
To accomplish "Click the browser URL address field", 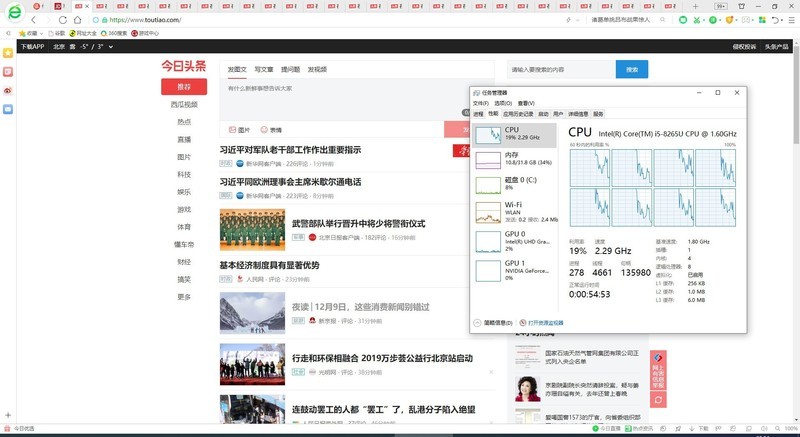I will [327, 20].
